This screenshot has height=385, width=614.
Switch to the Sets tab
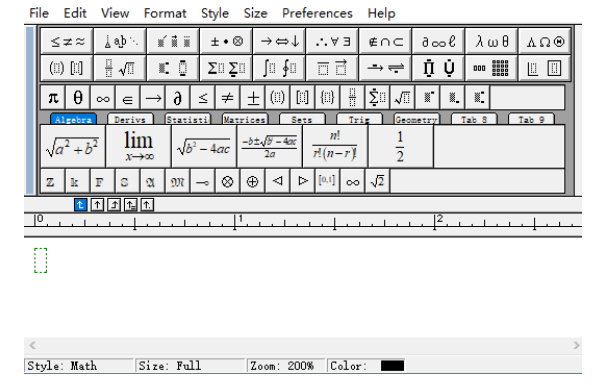tap(302, 119)
